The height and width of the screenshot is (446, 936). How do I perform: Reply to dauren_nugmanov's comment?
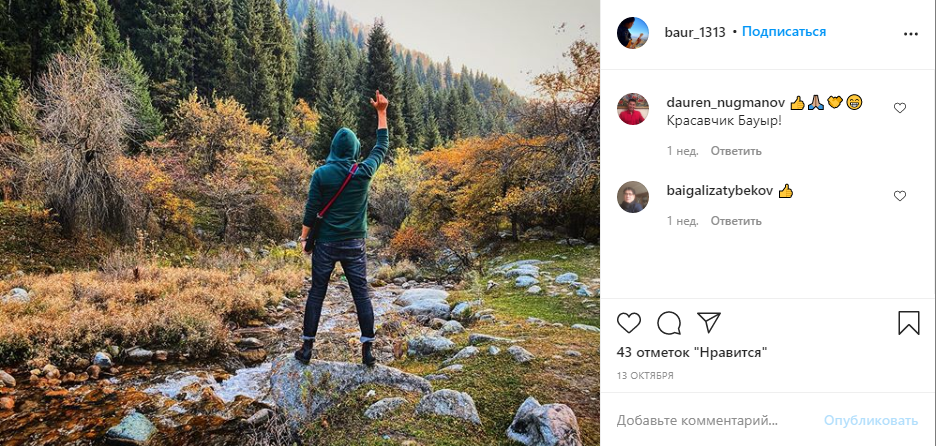(736, 151)
